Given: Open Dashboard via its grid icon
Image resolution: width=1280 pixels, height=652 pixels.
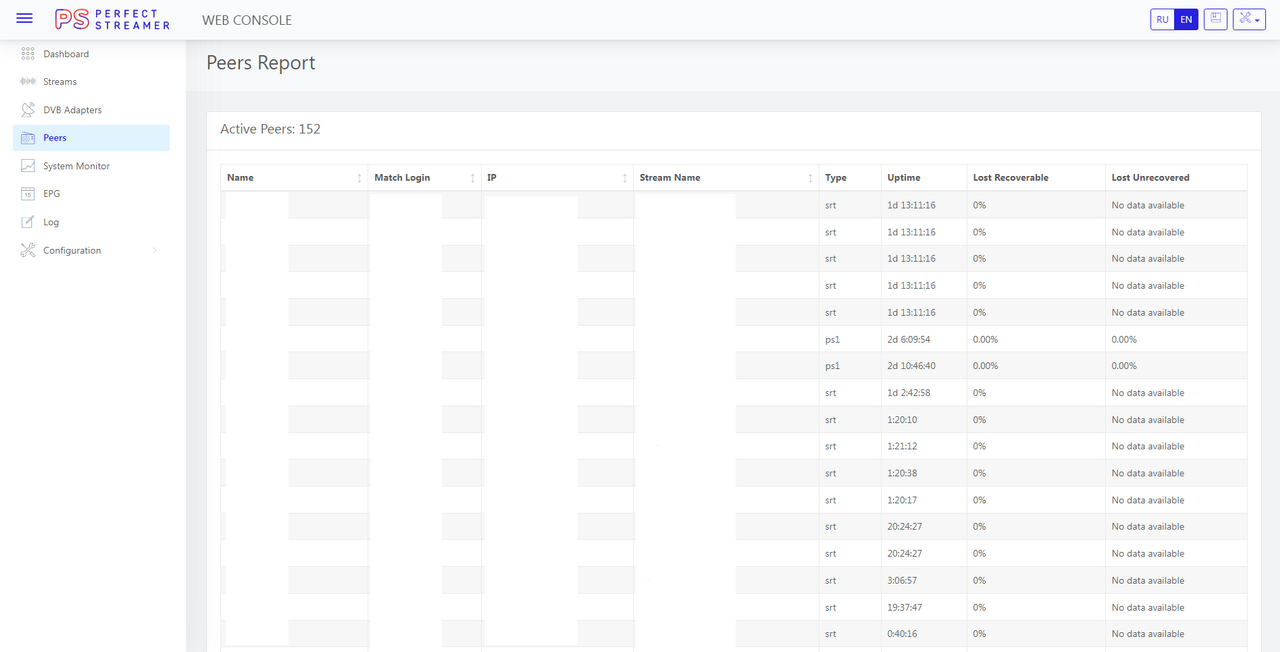Looking at the screenshot, I should click(x=28, y=54).
